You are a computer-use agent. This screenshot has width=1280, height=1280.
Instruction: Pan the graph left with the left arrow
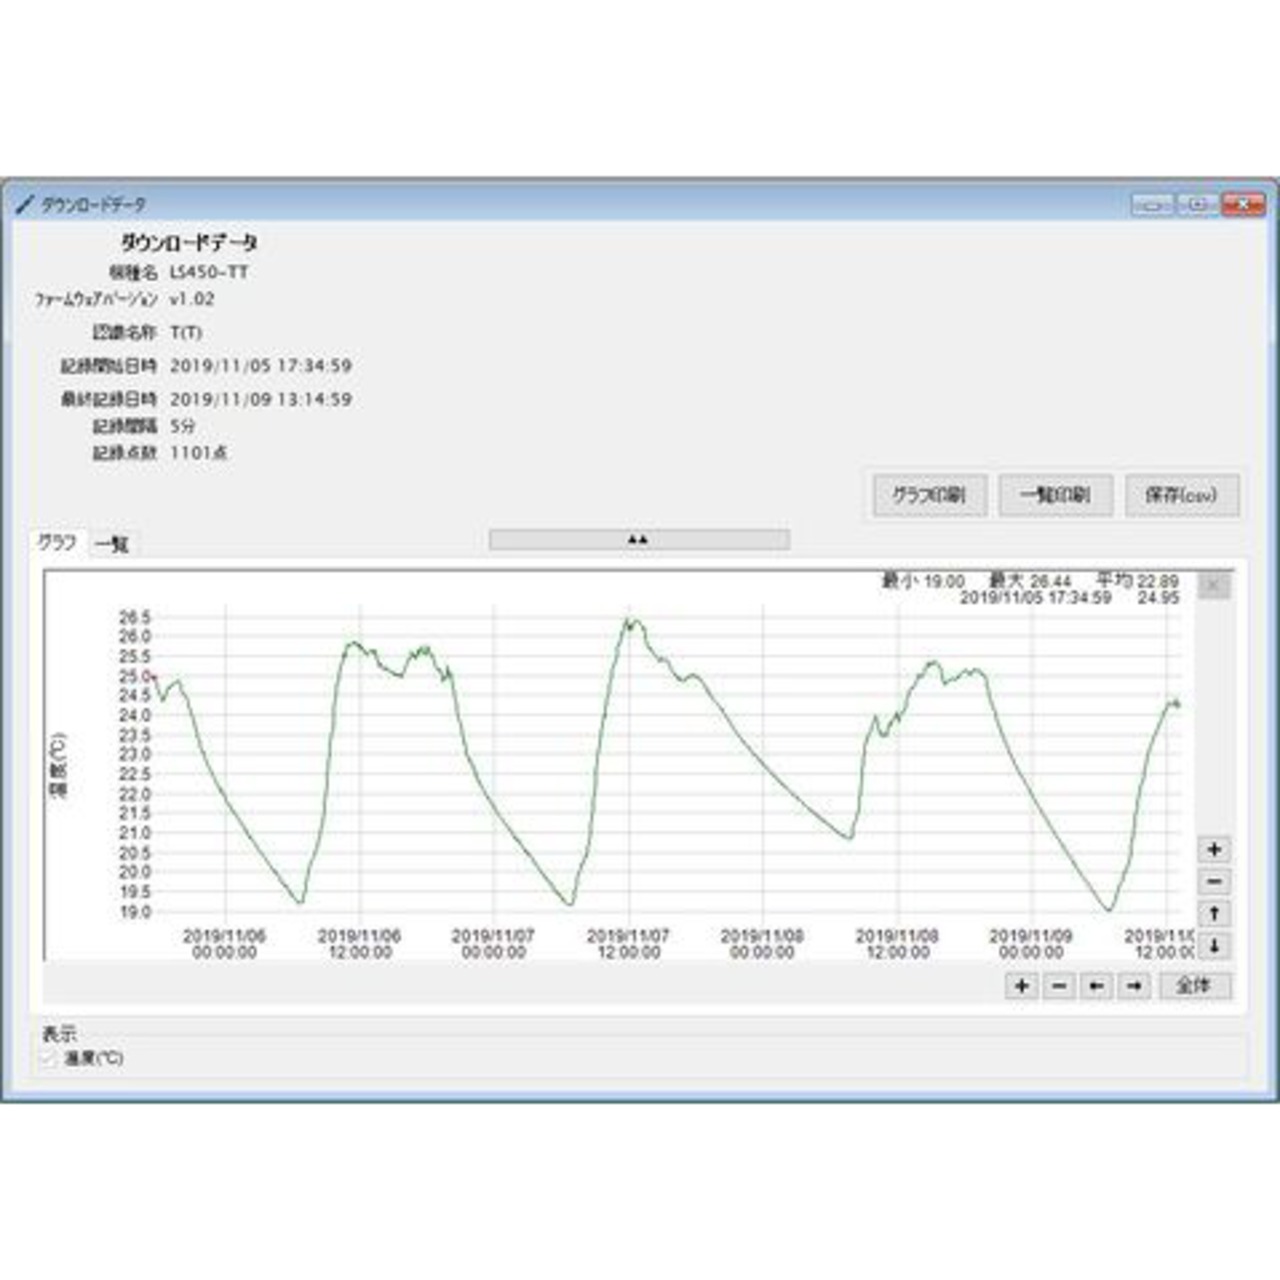pyautogui.click(x=1097, y=986)
